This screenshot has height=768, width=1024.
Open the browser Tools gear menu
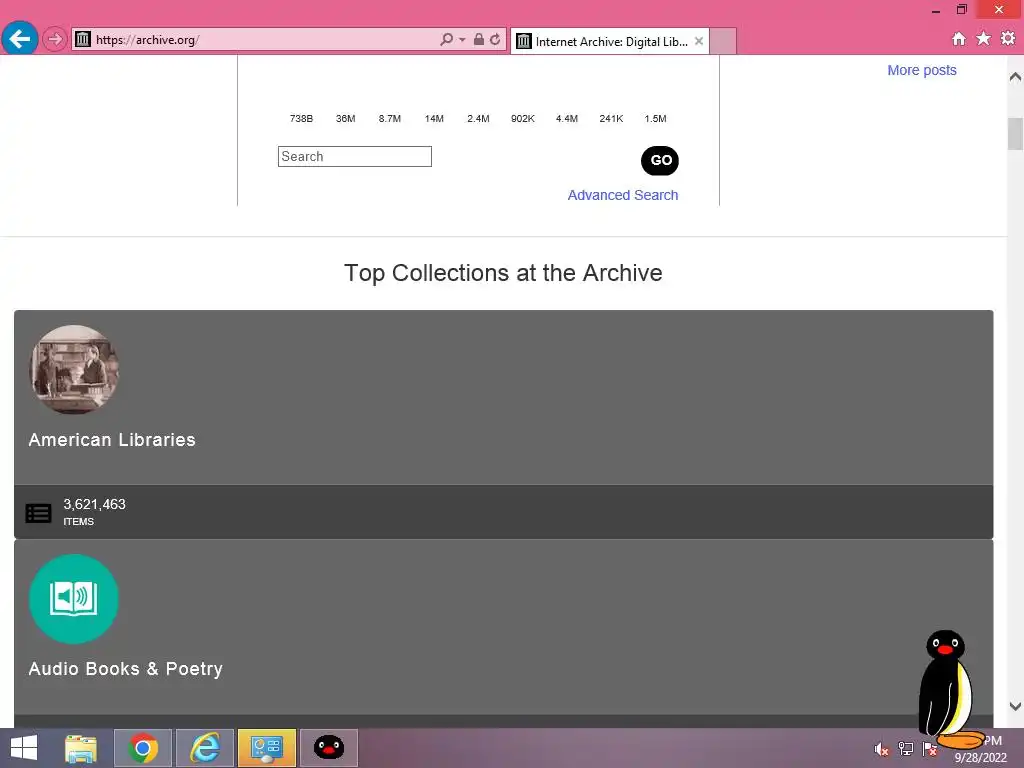tap(1008, 39)
